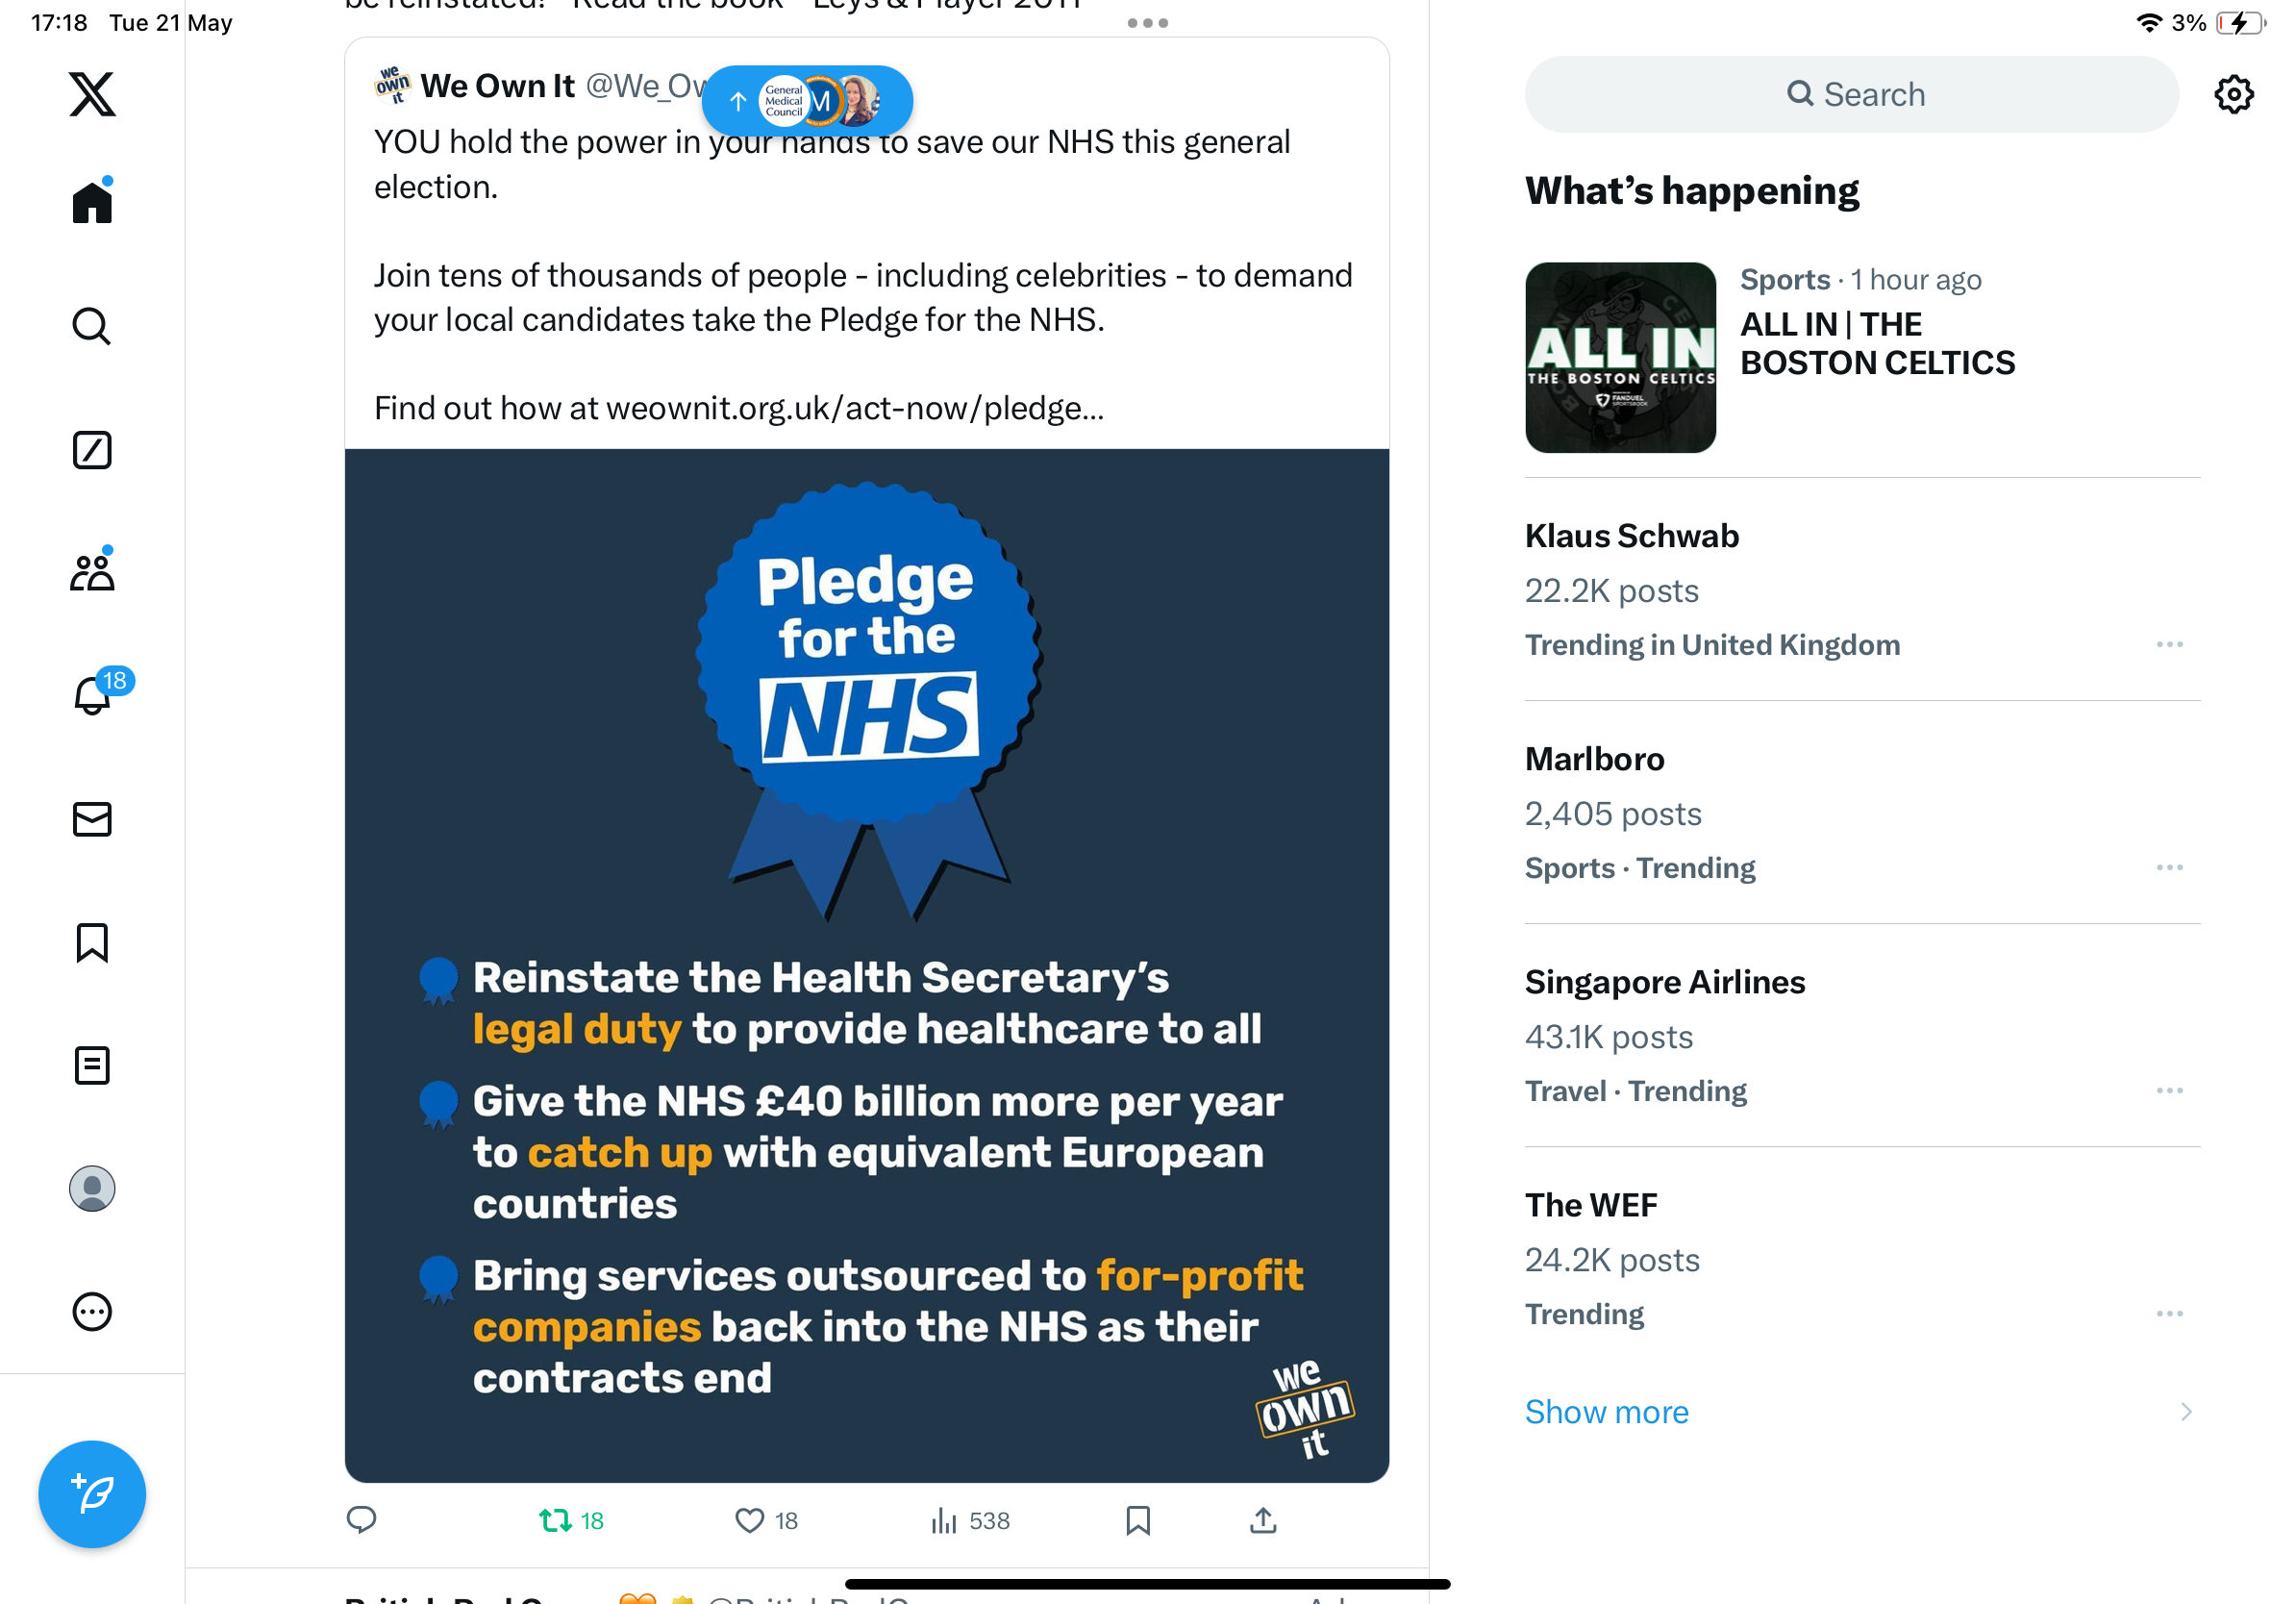Open more options for Klaus Schwab trend
This screenshot has height=1604, width=2296.
2169,645
